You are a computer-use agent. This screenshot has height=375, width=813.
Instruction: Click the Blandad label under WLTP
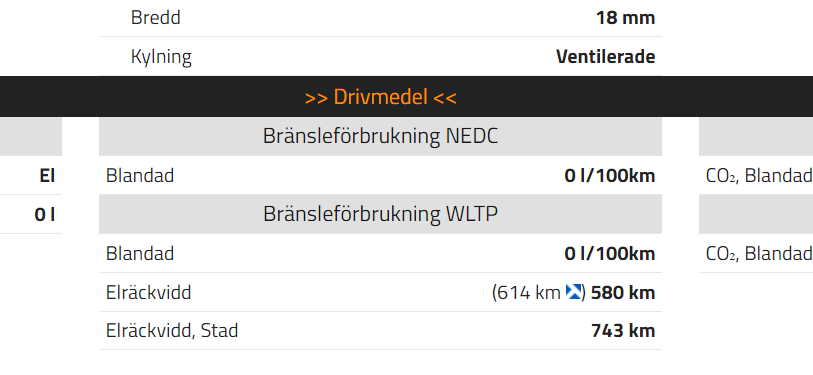click(x=139, y=254)
